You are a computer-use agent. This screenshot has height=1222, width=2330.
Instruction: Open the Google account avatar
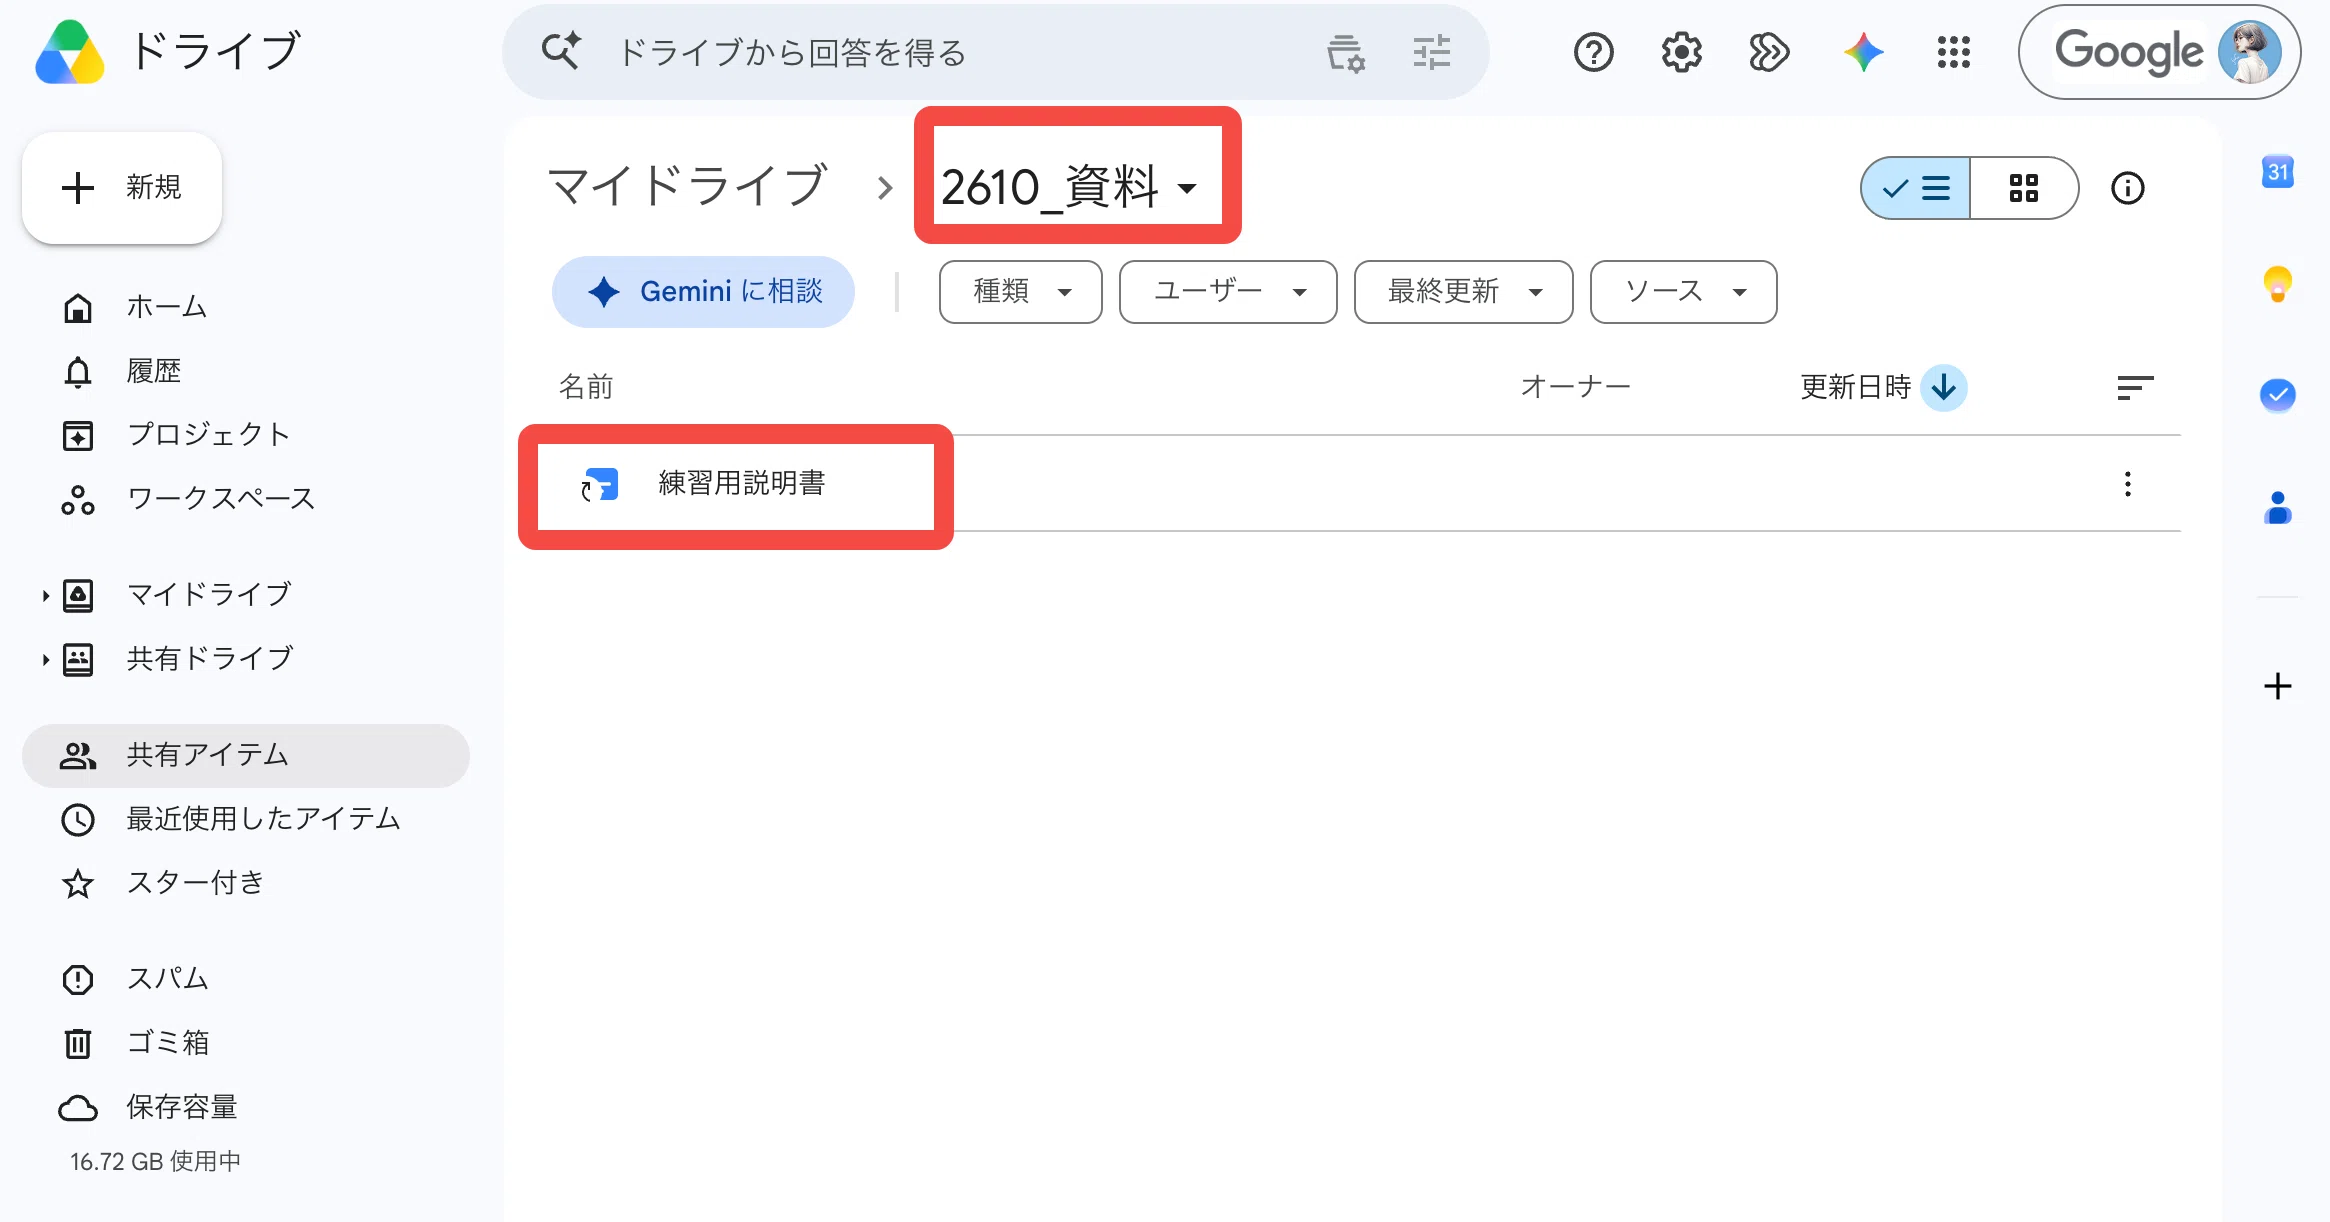click(2249, 52)
